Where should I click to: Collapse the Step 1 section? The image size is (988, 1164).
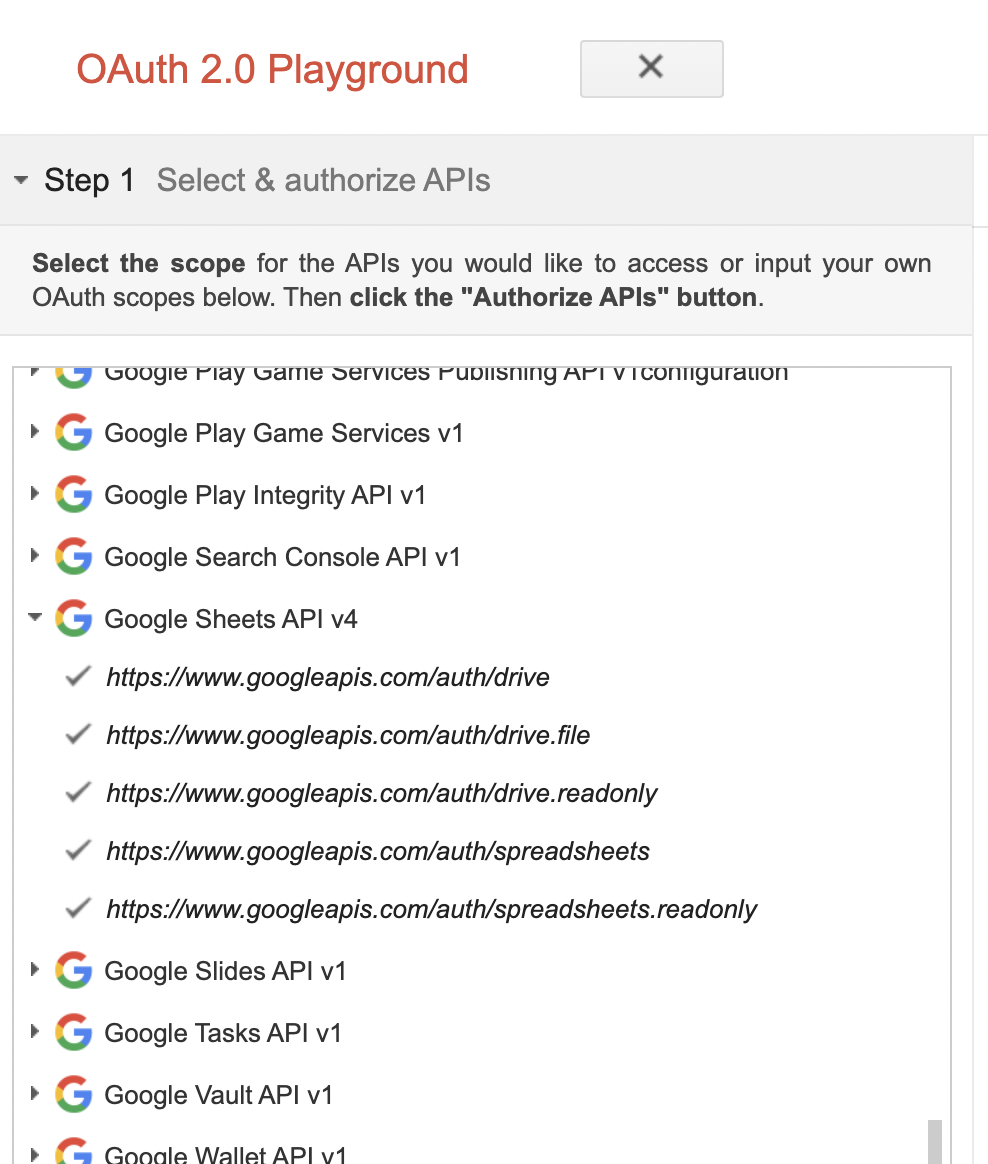tap(20, 179)
